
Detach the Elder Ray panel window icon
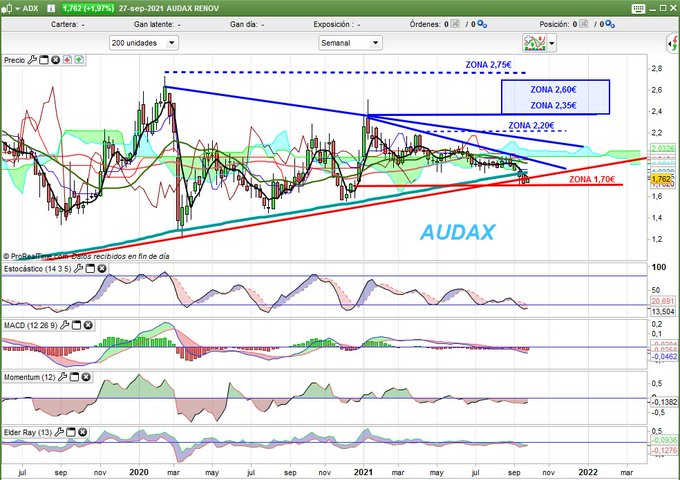71,432
